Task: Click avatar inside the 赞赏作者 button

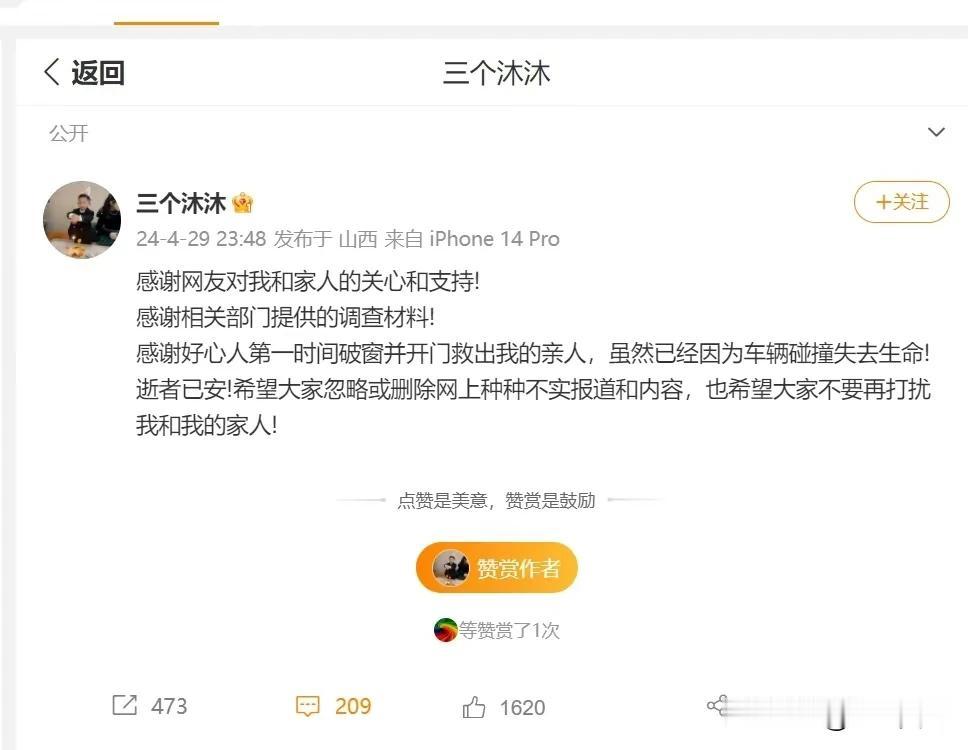Action: pyautogui.click(x=451, y=568)
